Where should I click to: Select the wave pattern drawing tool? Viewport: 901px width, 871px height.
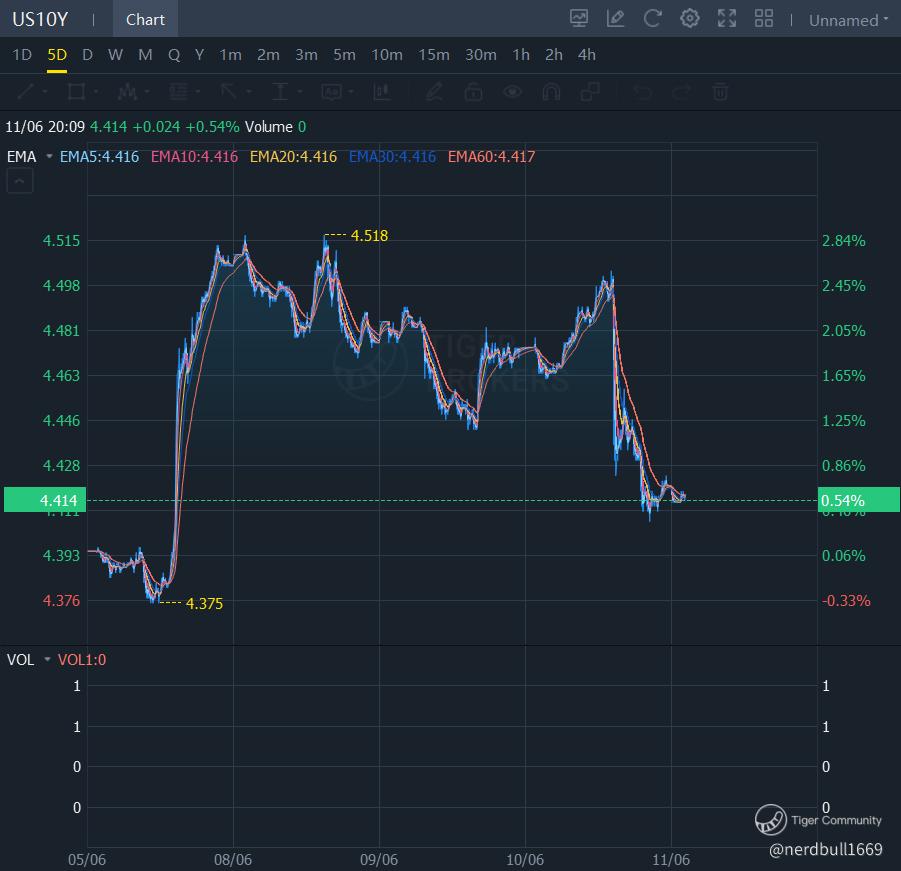tap(127, 91)
